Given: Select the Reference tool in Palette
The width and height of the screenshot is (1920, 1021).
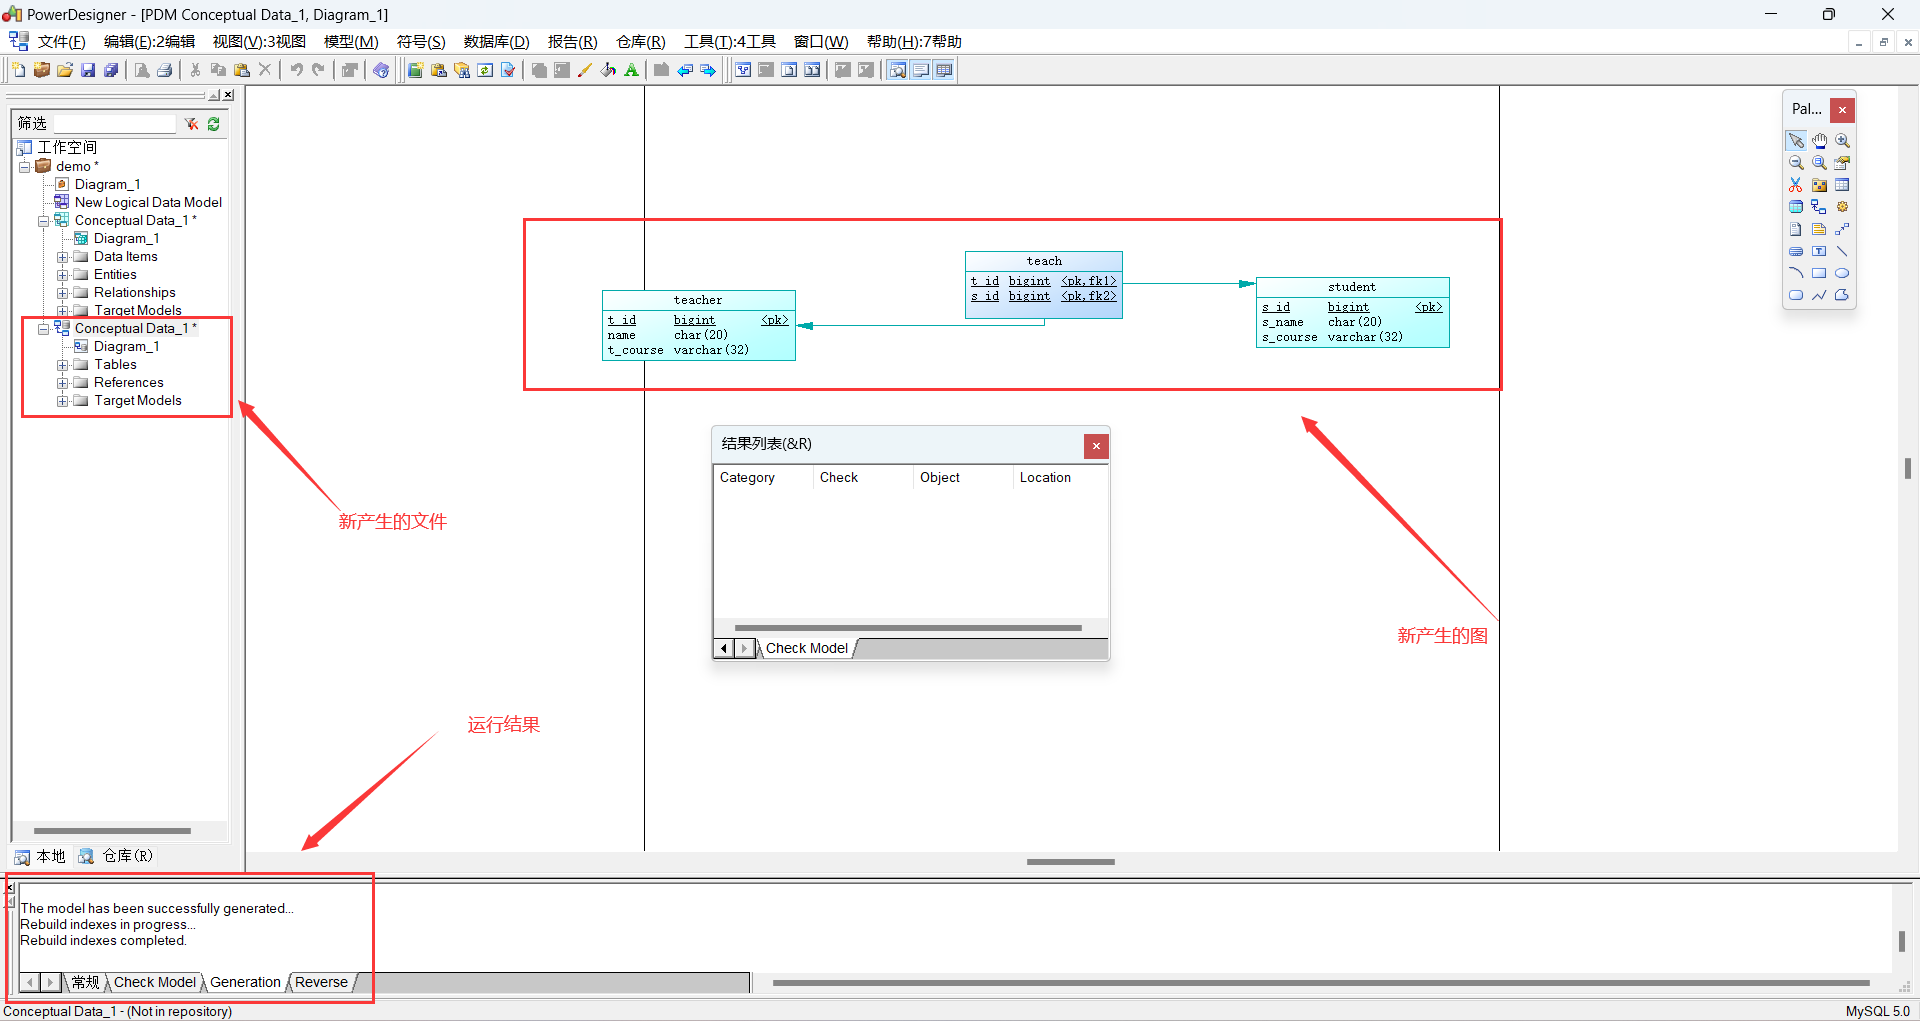Looking at the screenshot, I should 1819,207.
